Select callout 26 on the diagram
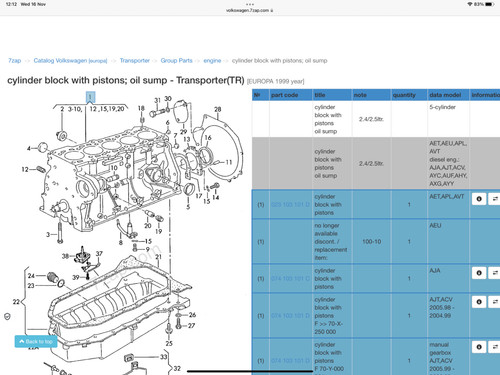The width and height of the screenshot is (500, 375). [192, 315]
